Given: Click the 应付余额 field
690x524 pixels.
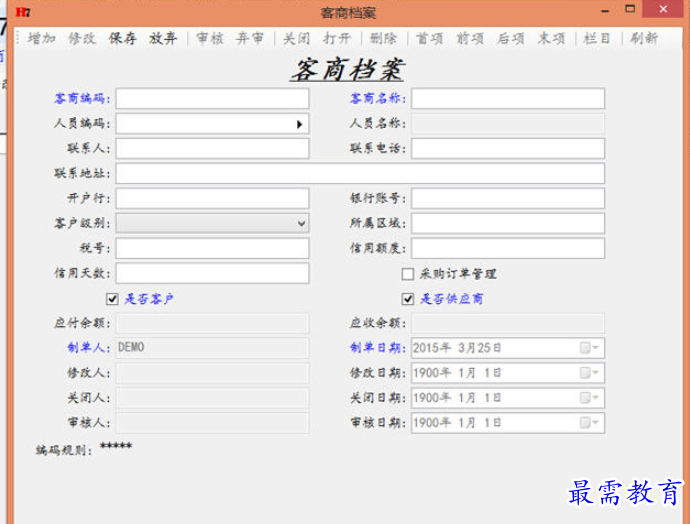Looking at the screenshot, I should point(212,323).
